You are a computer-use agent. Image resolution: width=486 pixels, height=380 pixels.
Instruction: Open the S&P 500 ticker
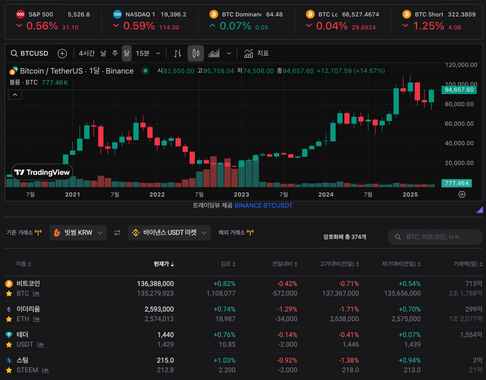(x=53, y=20)
